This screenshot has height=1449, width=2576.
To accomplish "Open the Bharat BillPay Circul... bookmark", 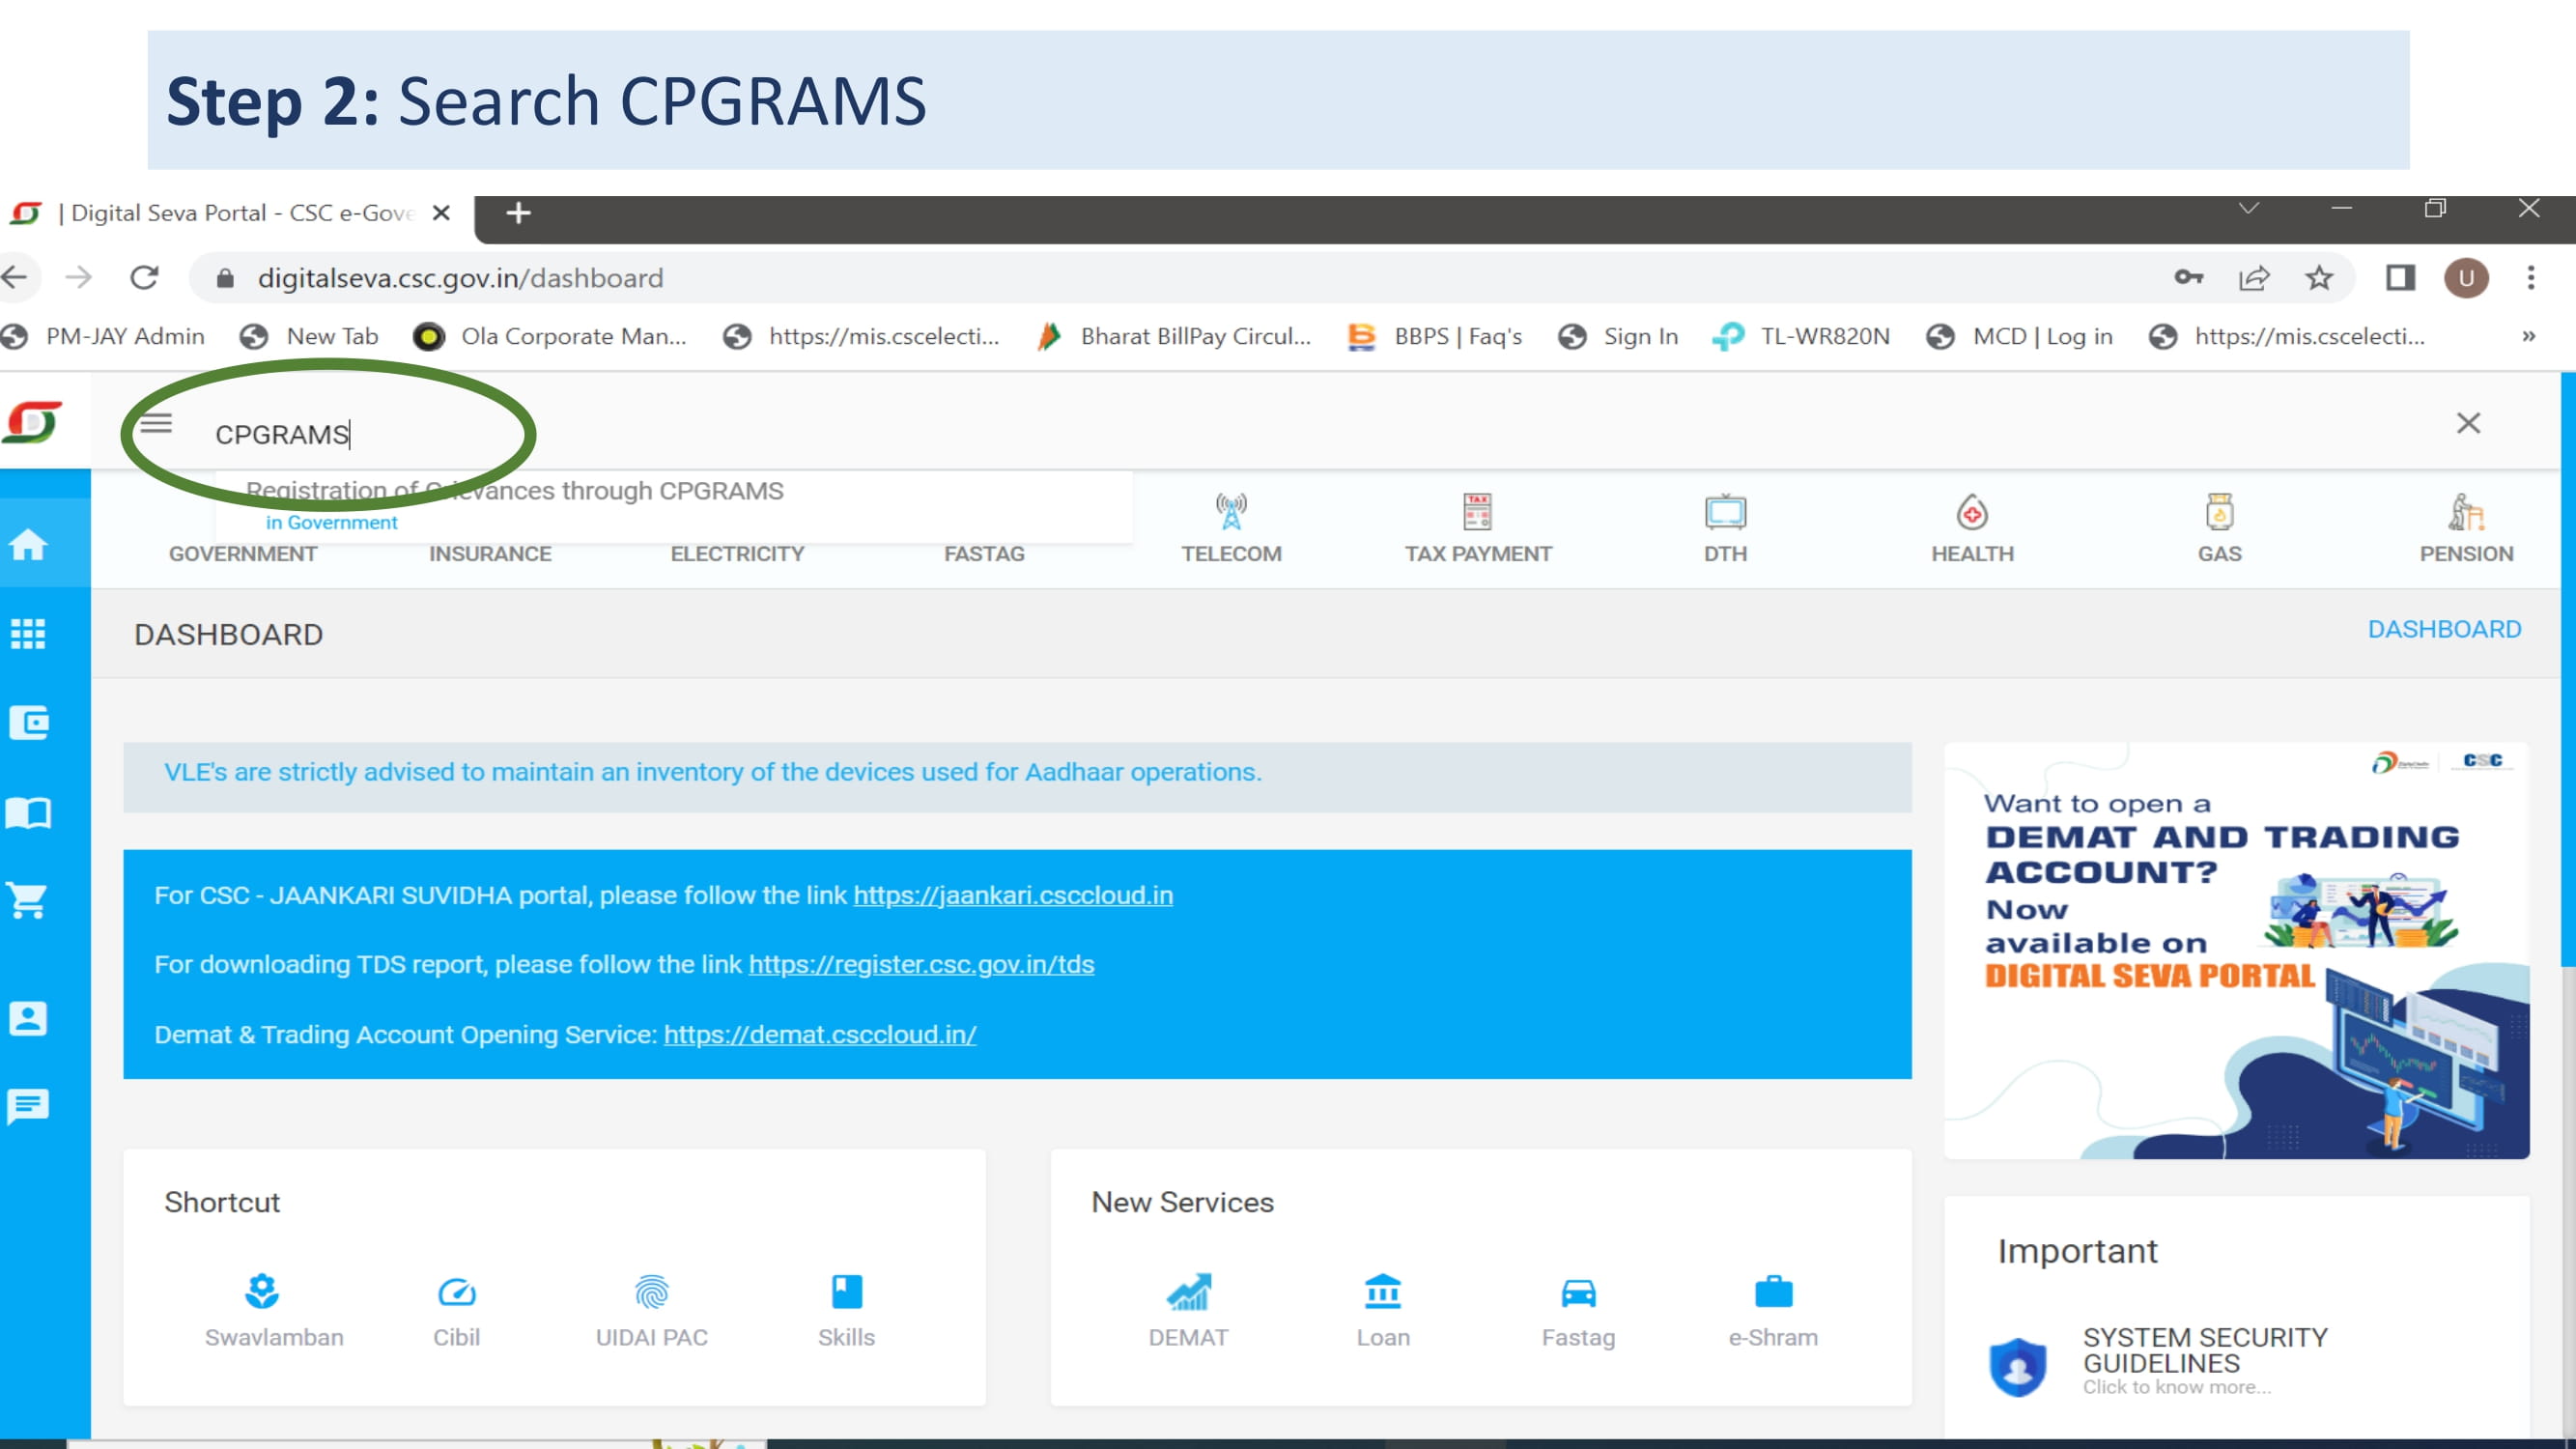I will coord(1175,336).
